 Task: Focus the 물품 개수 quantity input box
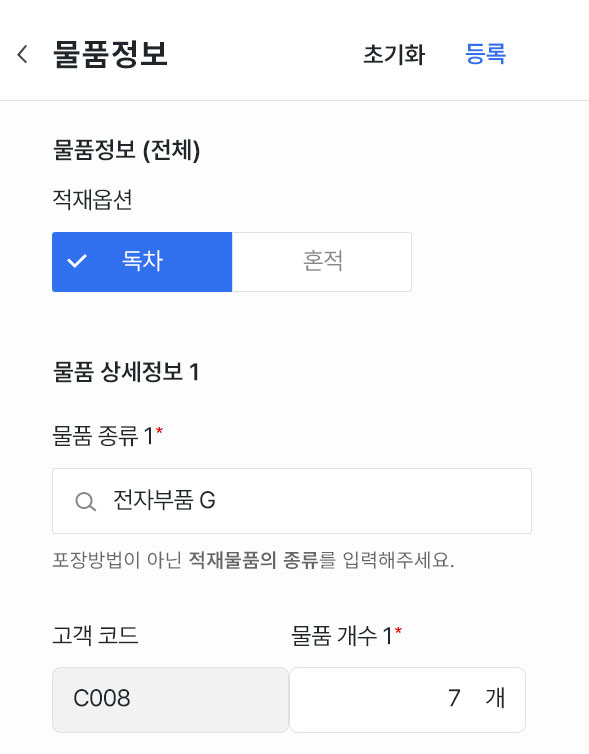coord(407,700)
